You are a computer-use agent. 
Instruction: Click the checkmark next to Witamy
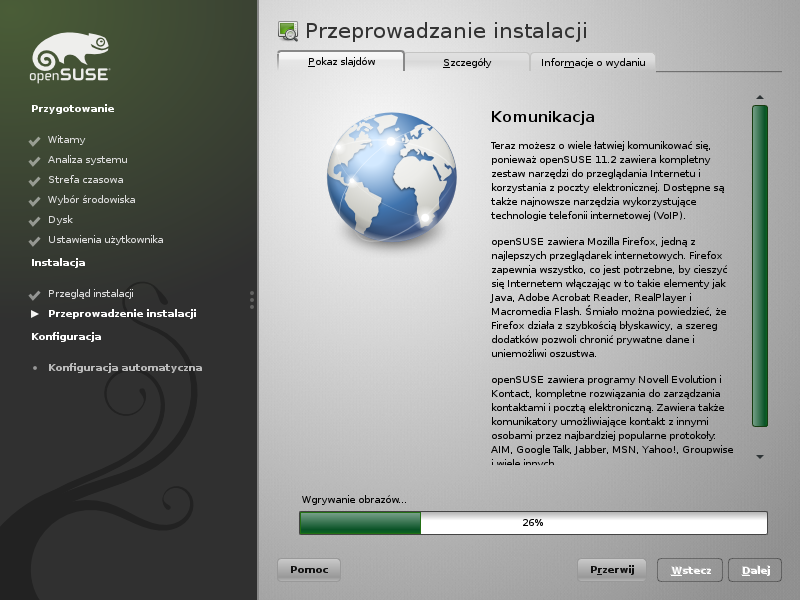point(35,141)
